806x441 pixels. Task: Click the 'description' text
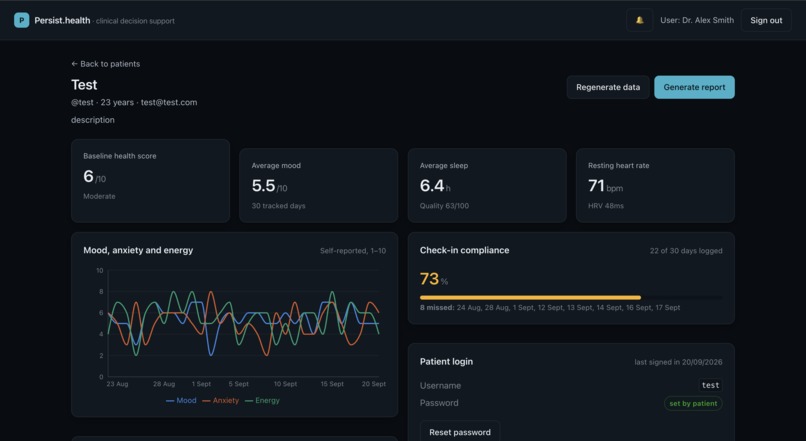tap(93, 120)
